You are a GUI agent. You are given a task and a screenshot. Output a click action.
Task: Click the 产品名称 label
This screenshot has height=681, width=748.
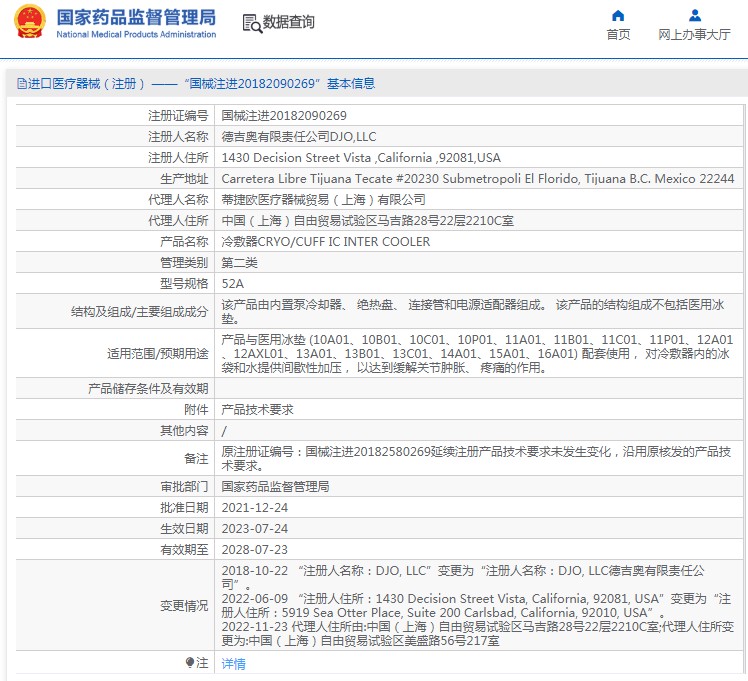[184, 241]
